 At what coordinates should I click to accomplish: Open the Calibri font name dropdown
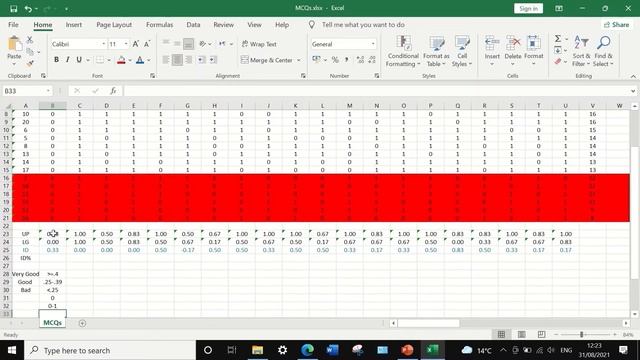(104, 44)
